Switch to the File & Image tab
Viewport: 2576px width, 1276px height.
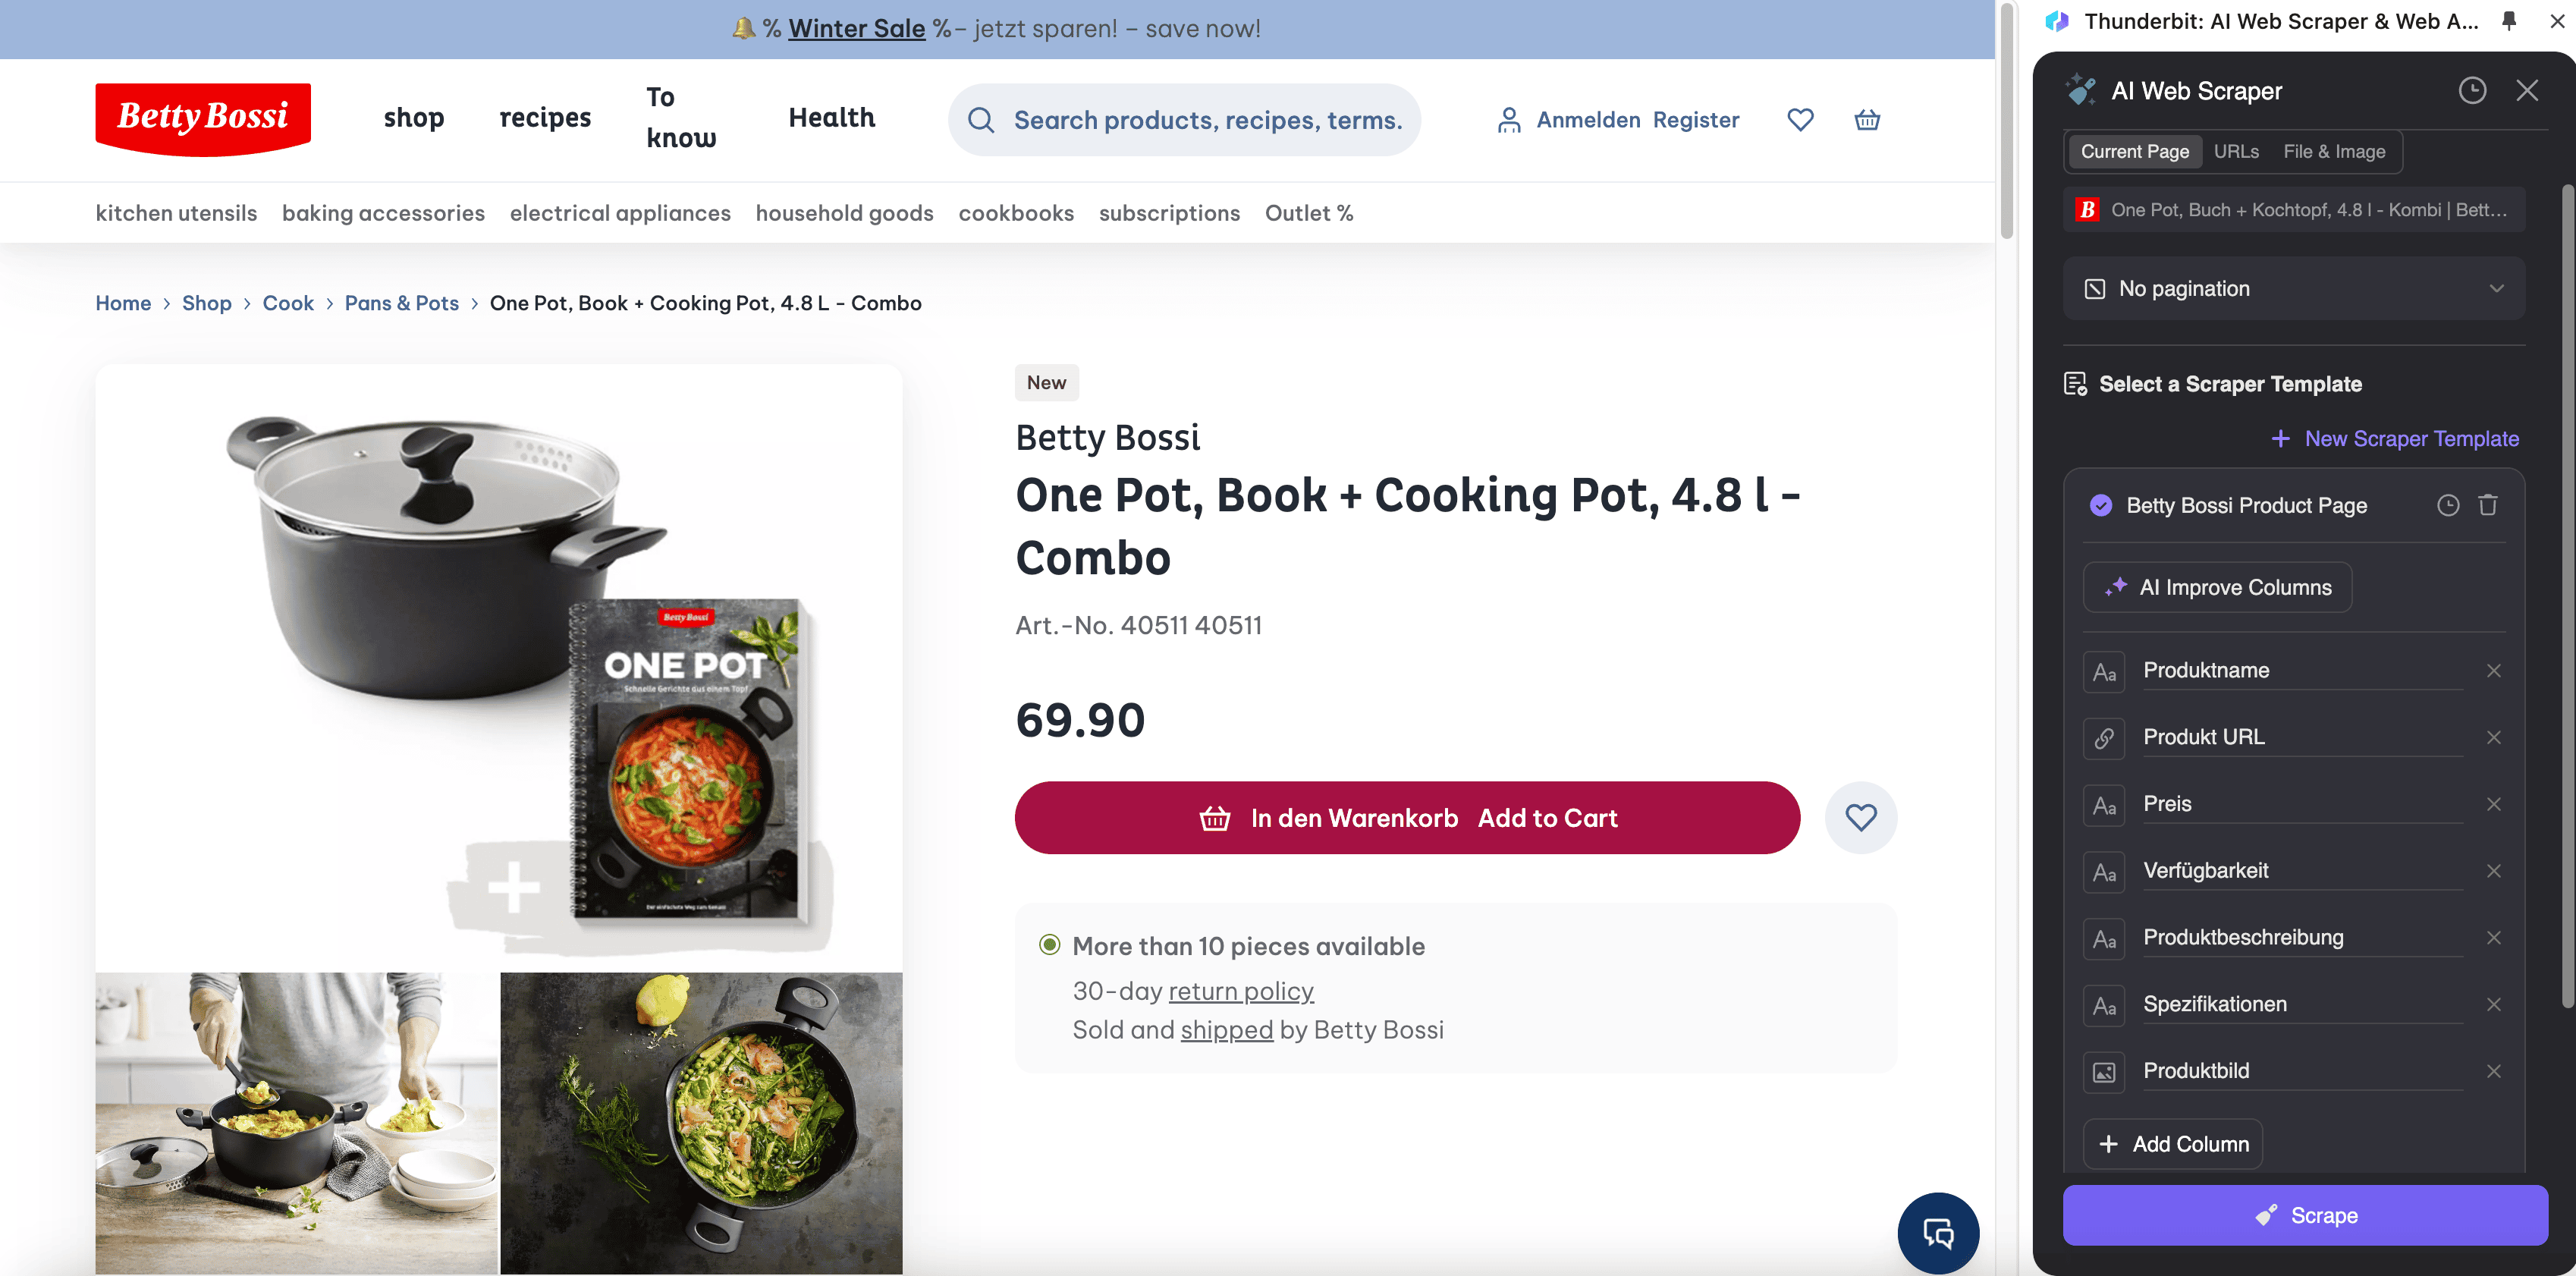coord(2333,152)
